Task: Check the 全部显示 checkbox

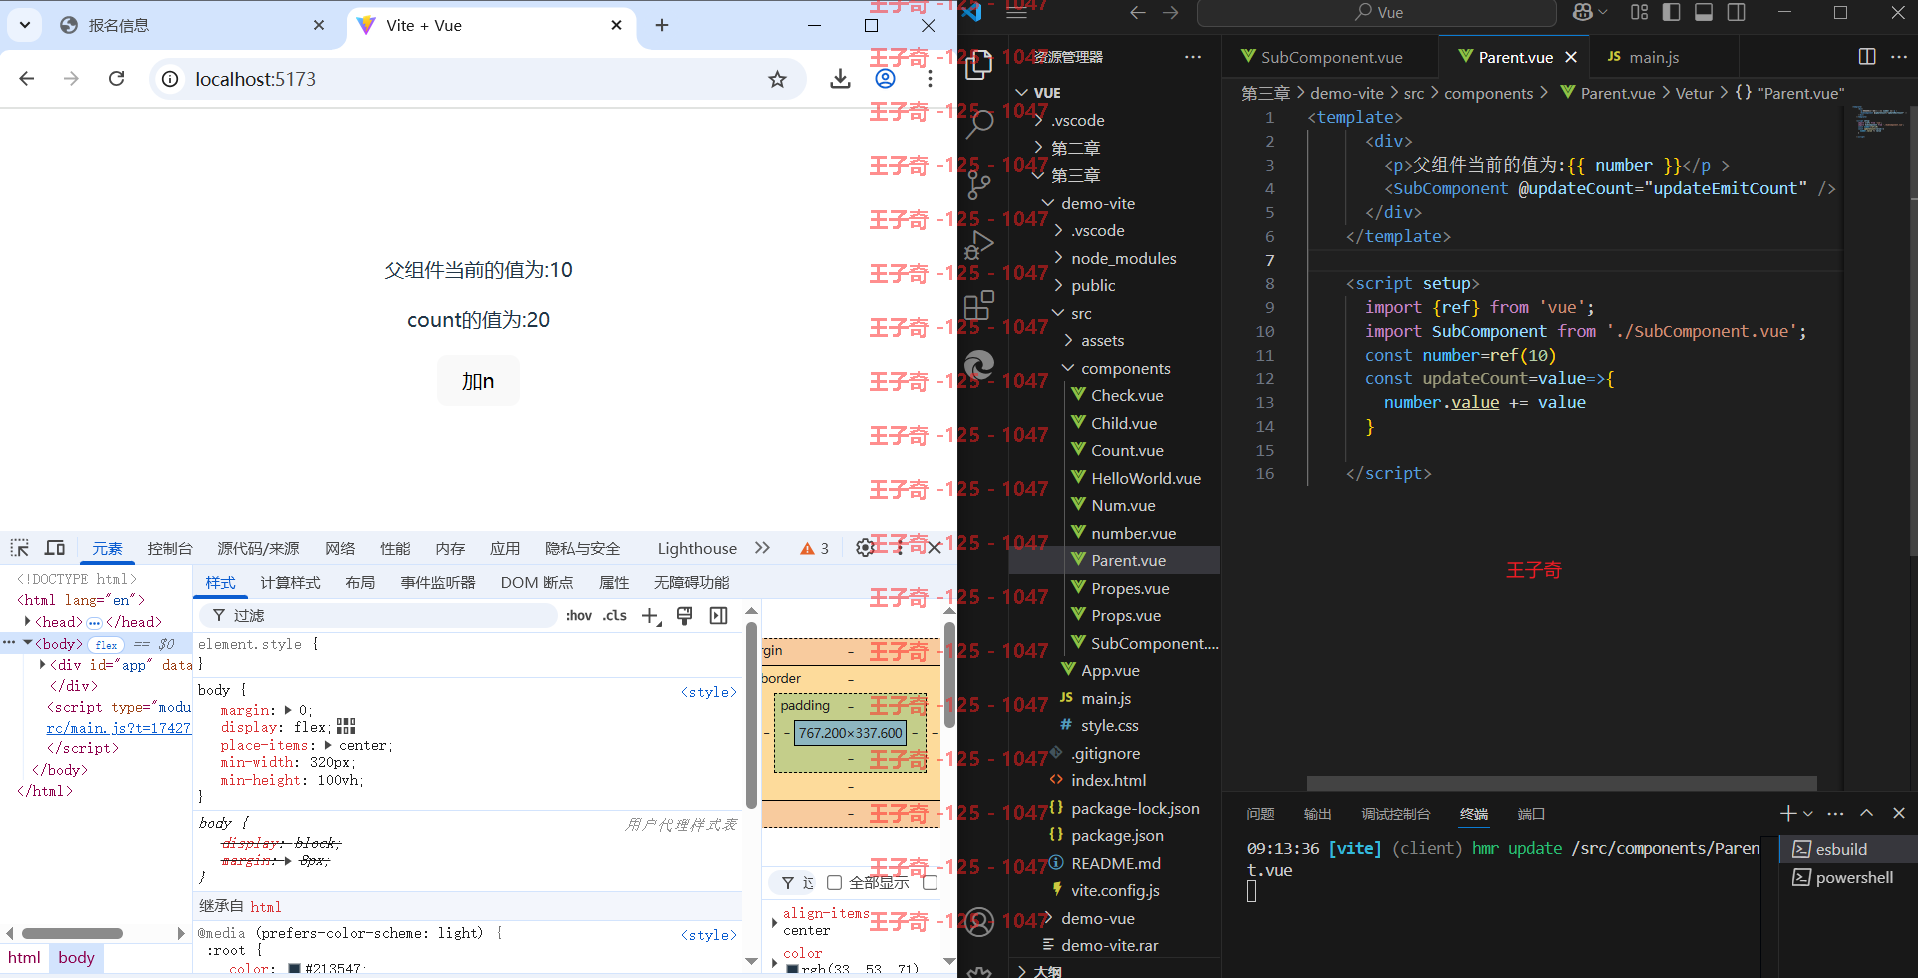Action: pos(834,883)
